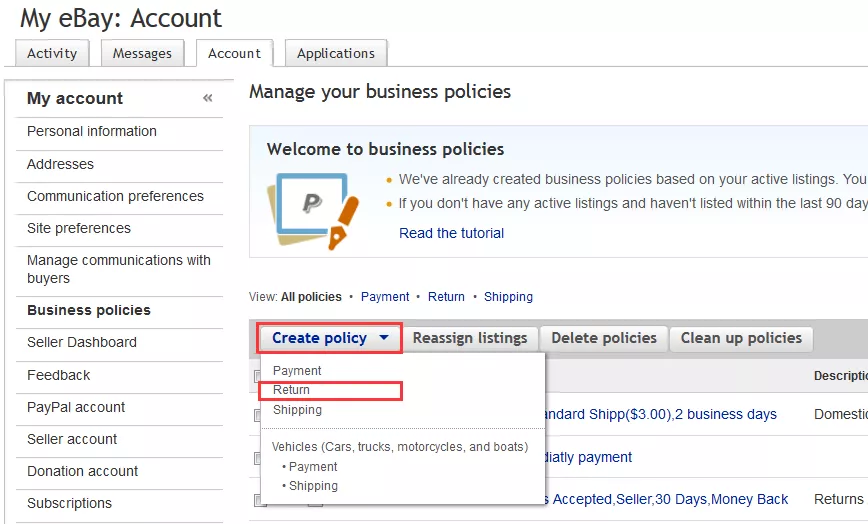Click the Create policy dropdown arrow
The width and height of the screenshot is (868, 524).
pos(384,338)
